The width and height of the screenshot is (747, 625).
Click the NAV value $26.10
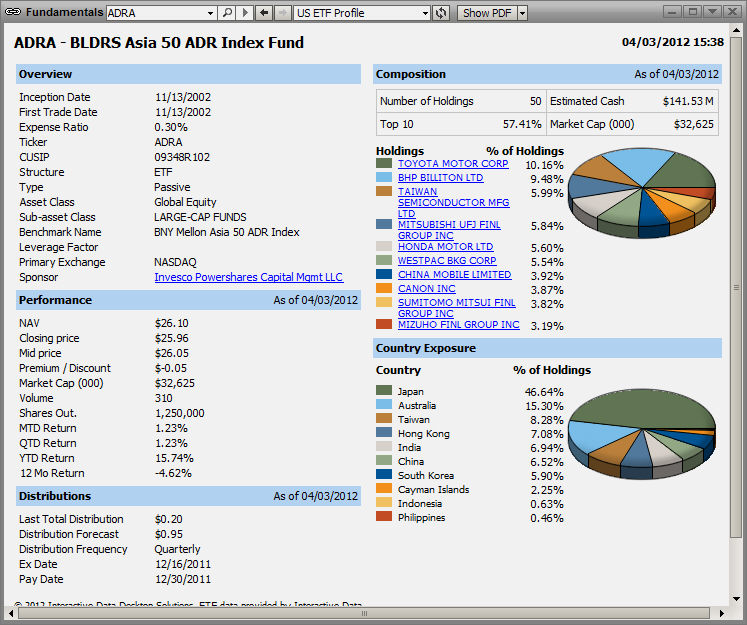coord(172,323)
